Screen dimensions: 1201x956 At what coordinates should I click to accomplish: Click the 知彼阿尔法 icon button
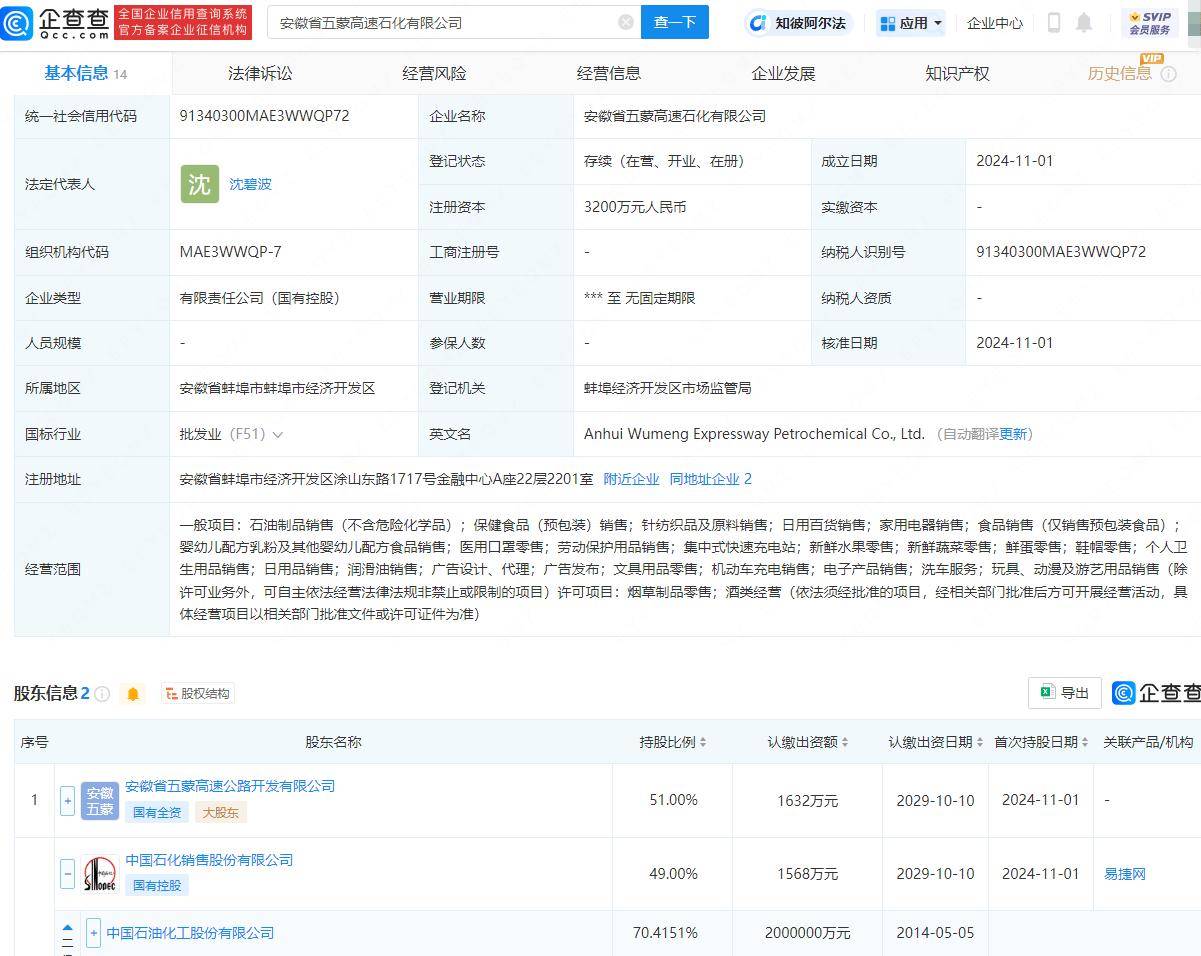797,22
